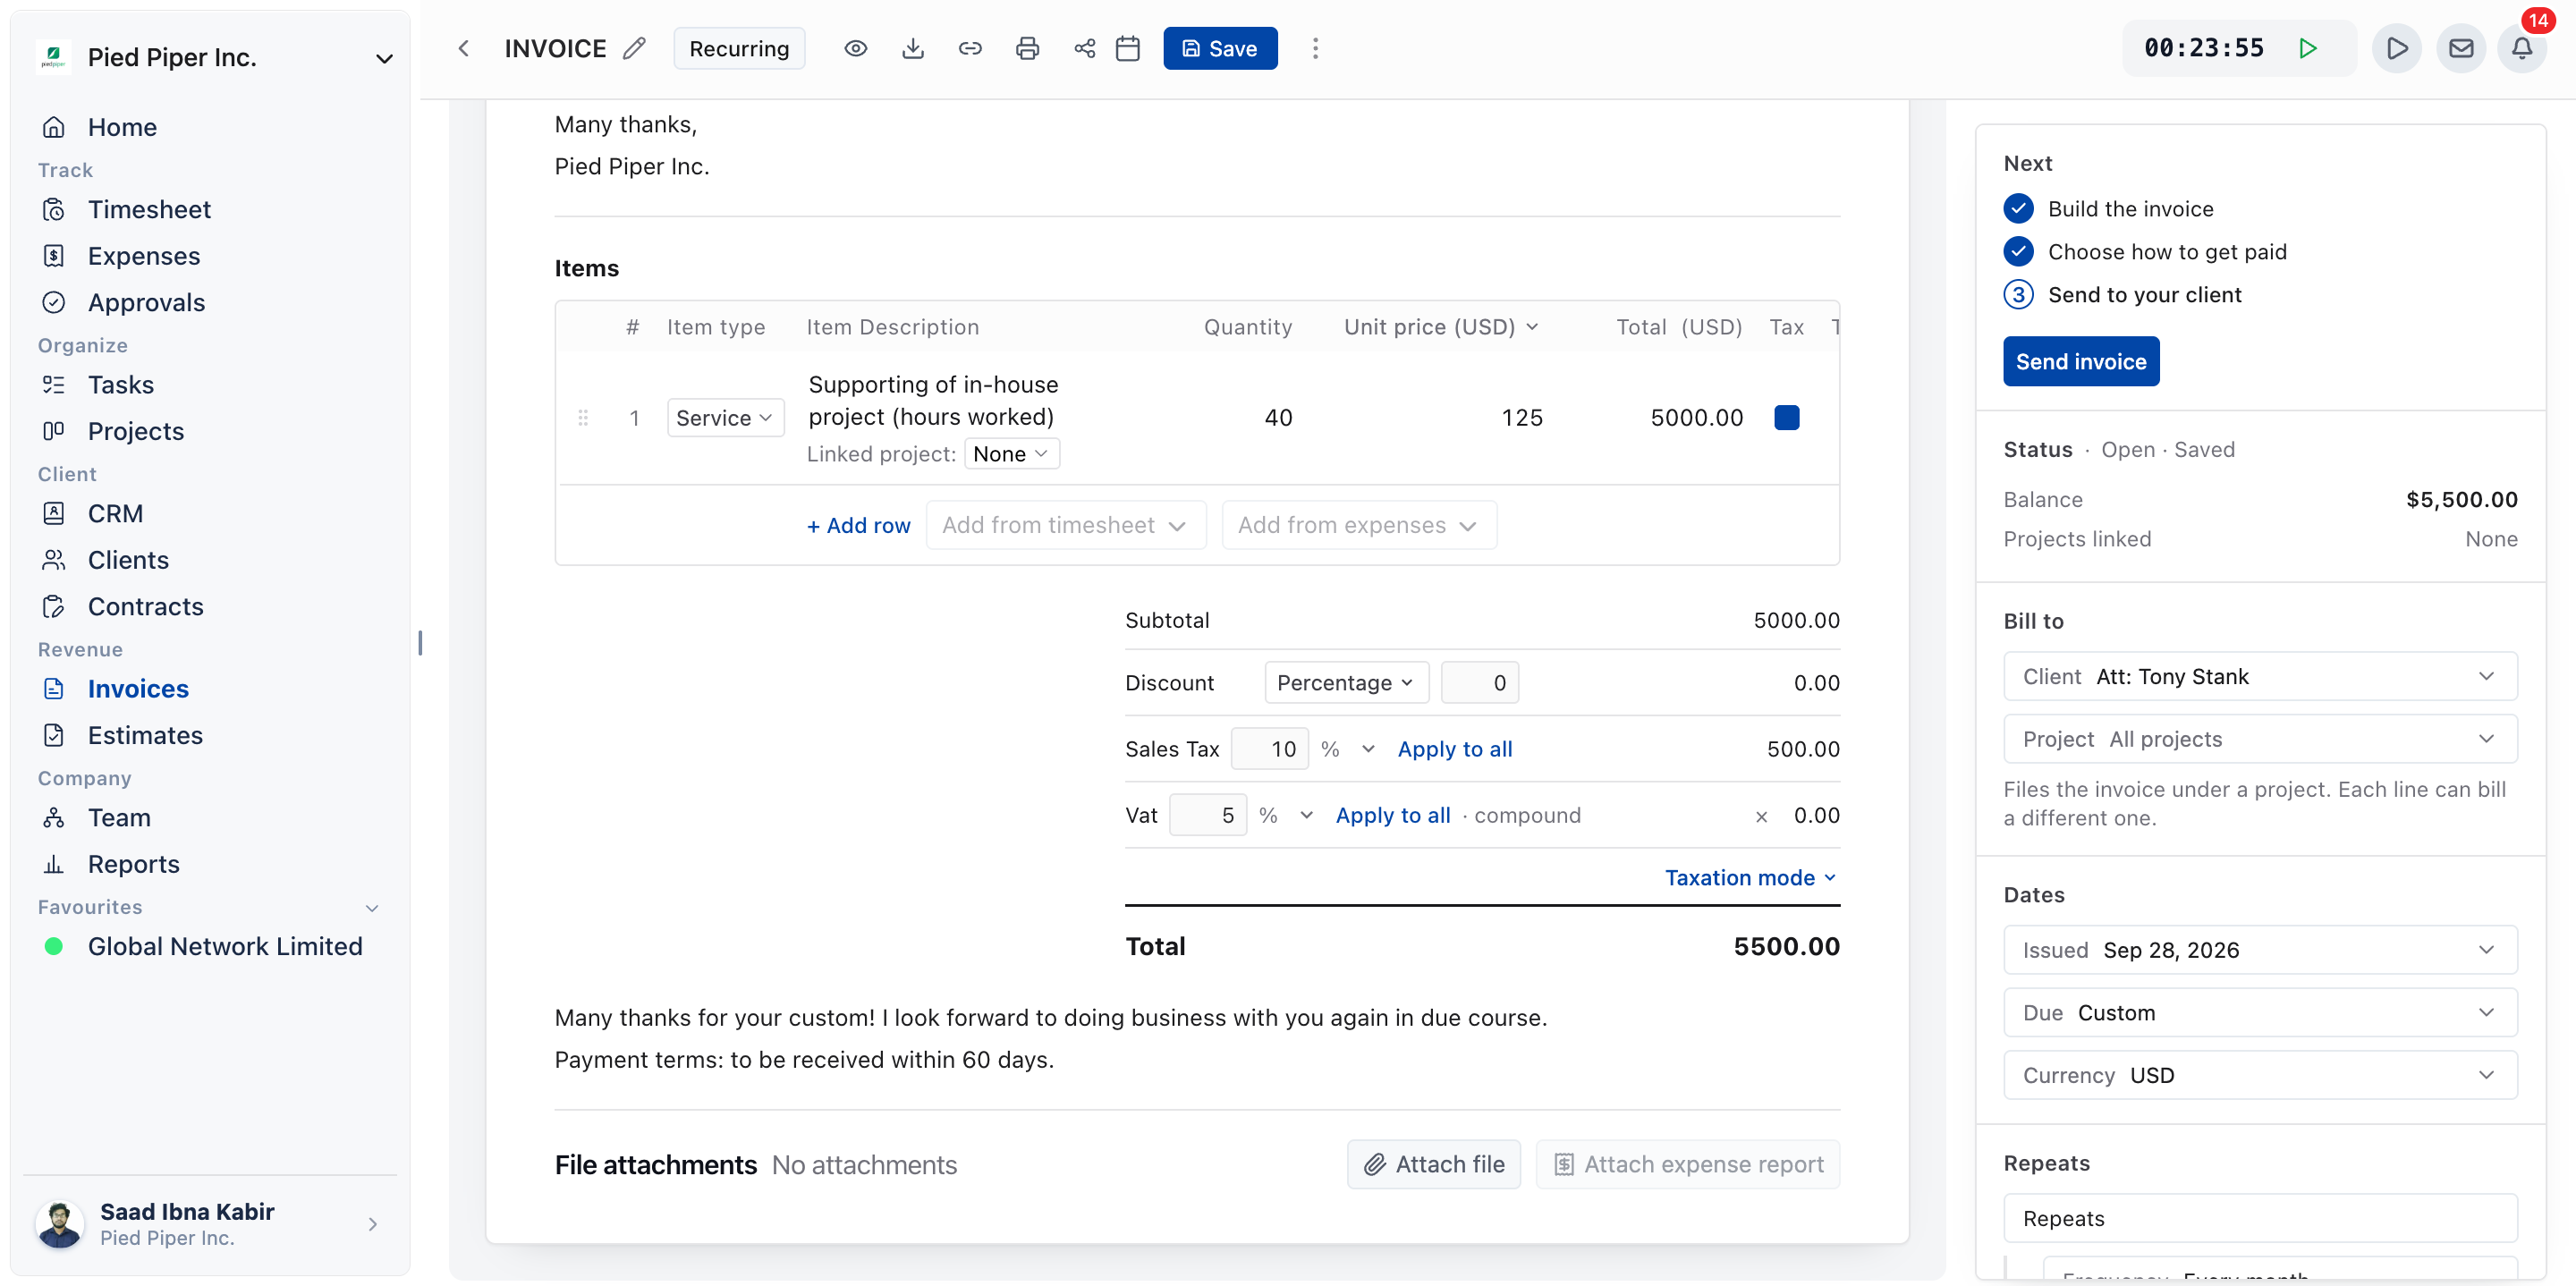Click the Attach file button
This screenshot has height=1286, width=2576.
[x=1434, y=1164]
